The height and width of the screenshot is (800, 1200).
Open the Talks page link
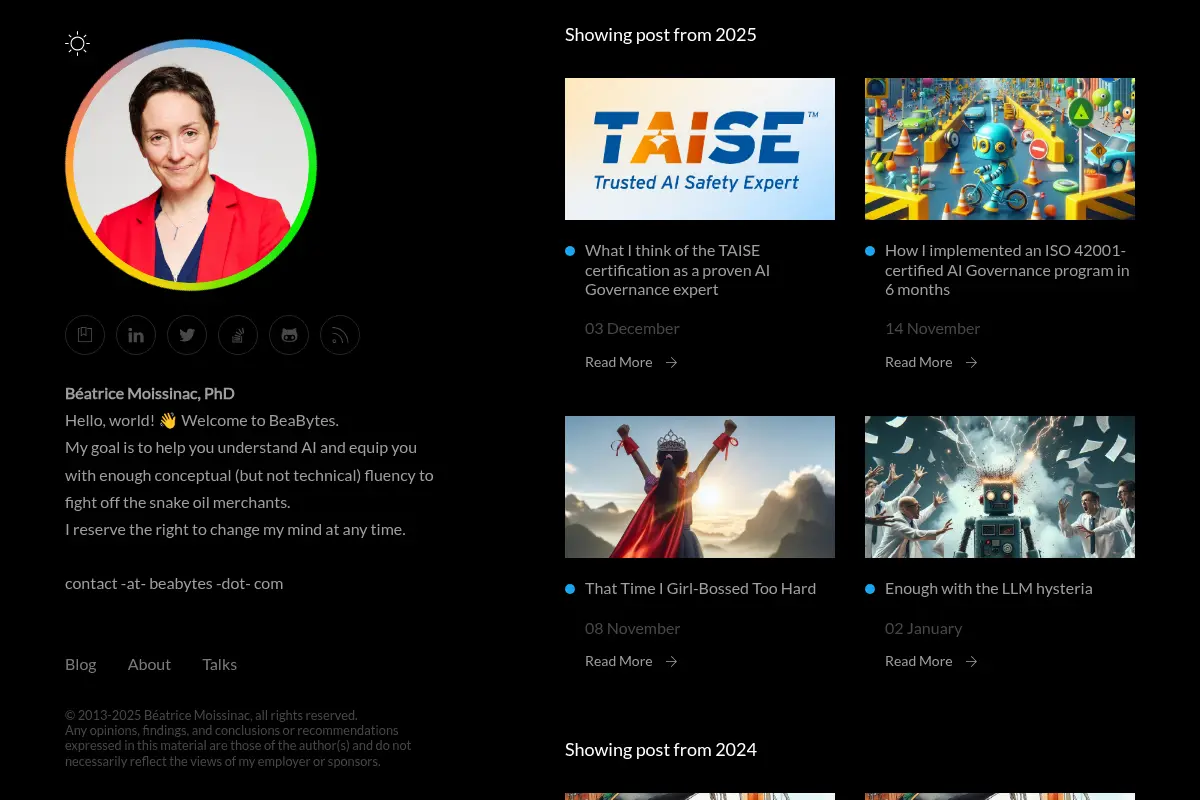[x=219, y=664]
